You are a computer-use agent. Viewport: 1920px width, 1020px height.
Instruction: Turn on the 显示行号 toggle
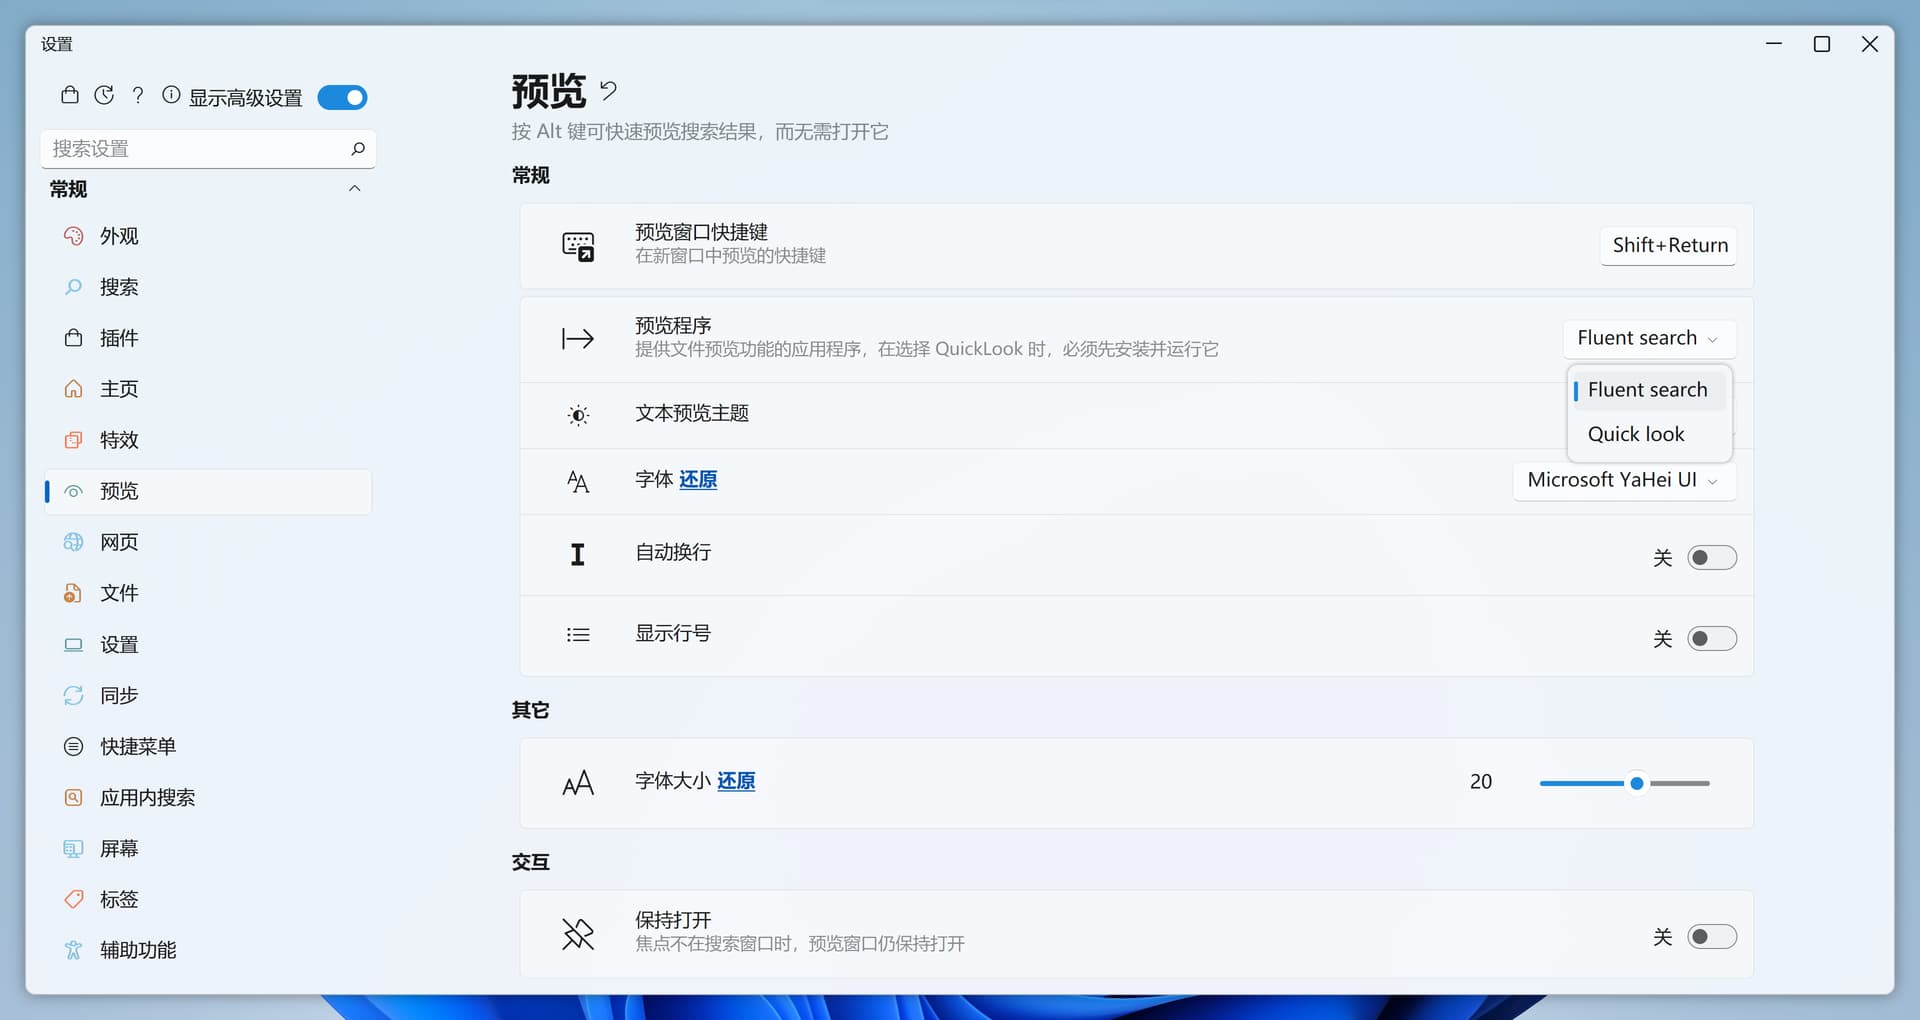(x=1711, y=638)
